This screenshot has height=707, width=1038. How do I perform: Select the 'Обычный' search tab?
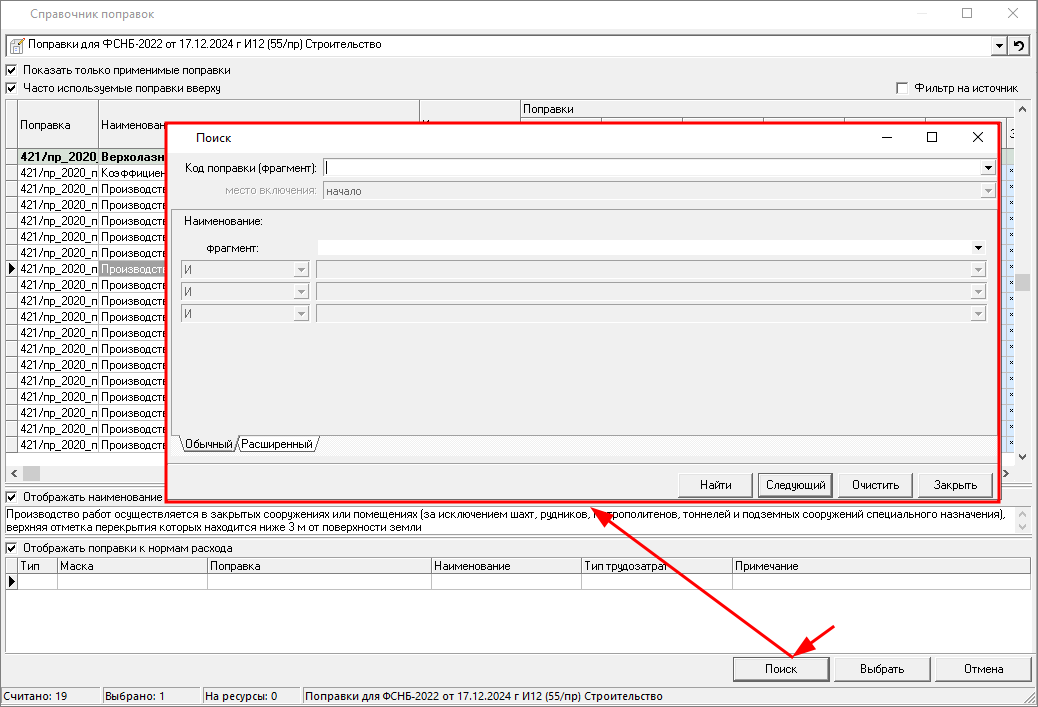(x=208, y=444)
